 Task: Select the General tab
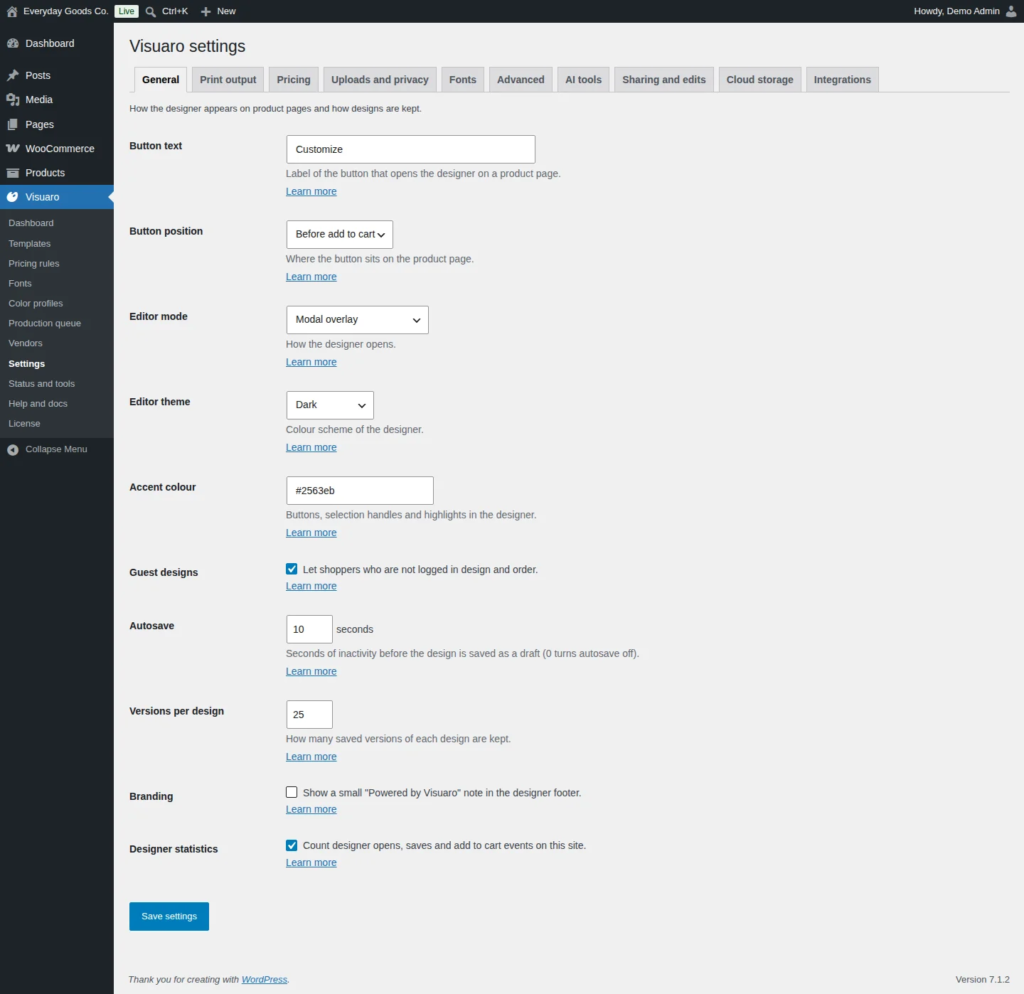161,80
